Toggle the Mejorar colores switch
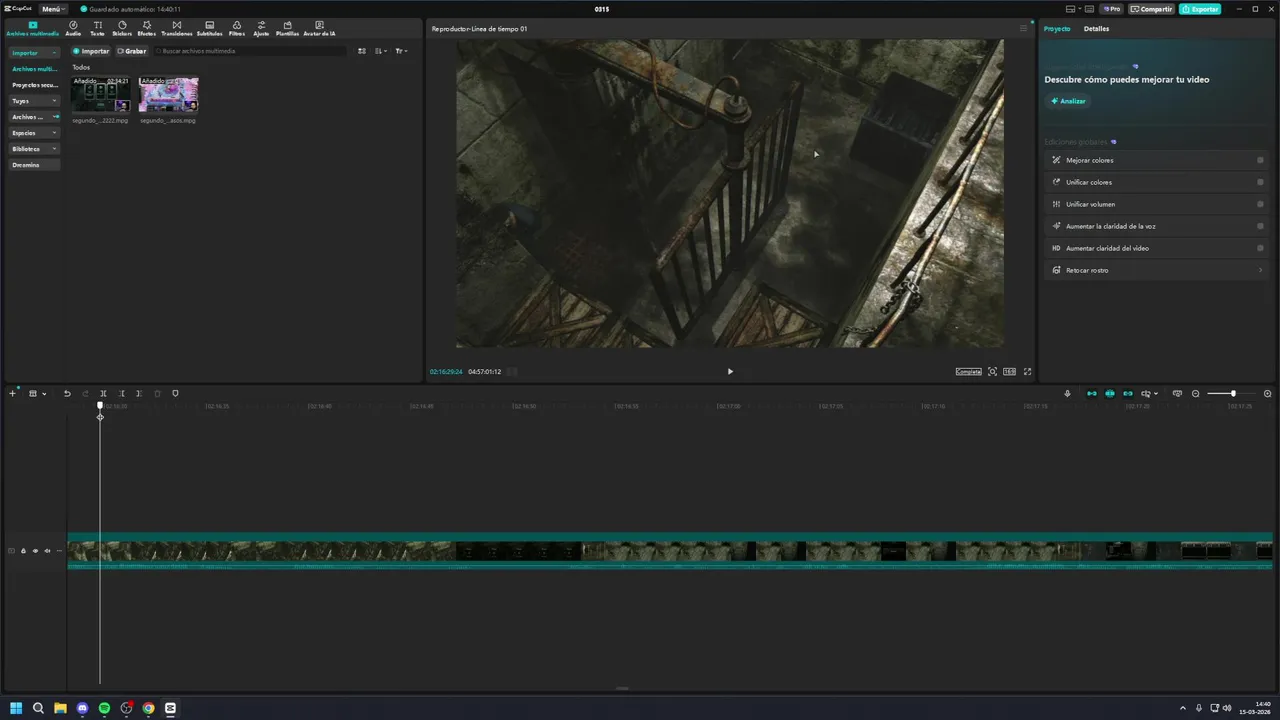1280x720 pixels. click(1260, 160)
